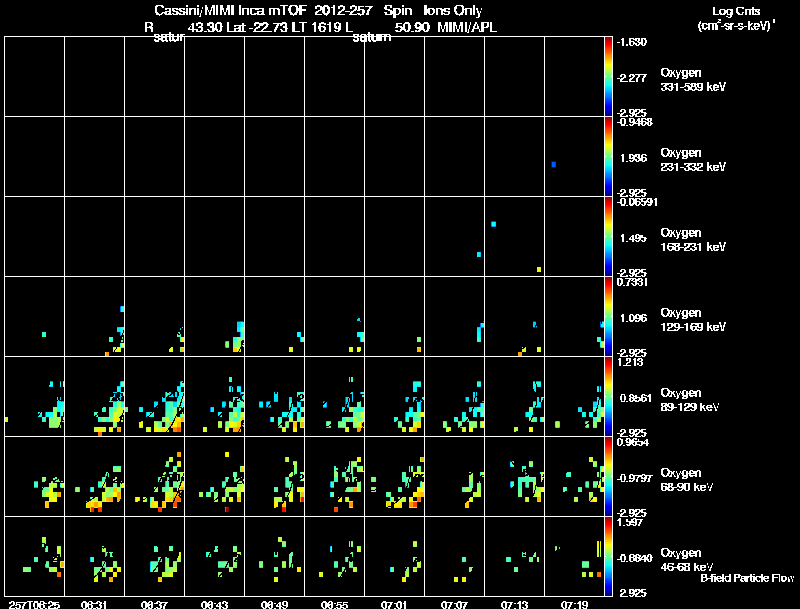This screenshot has width=800, height=609.
Task: Click the '1.213' color scale value
Action: (630, 362)
